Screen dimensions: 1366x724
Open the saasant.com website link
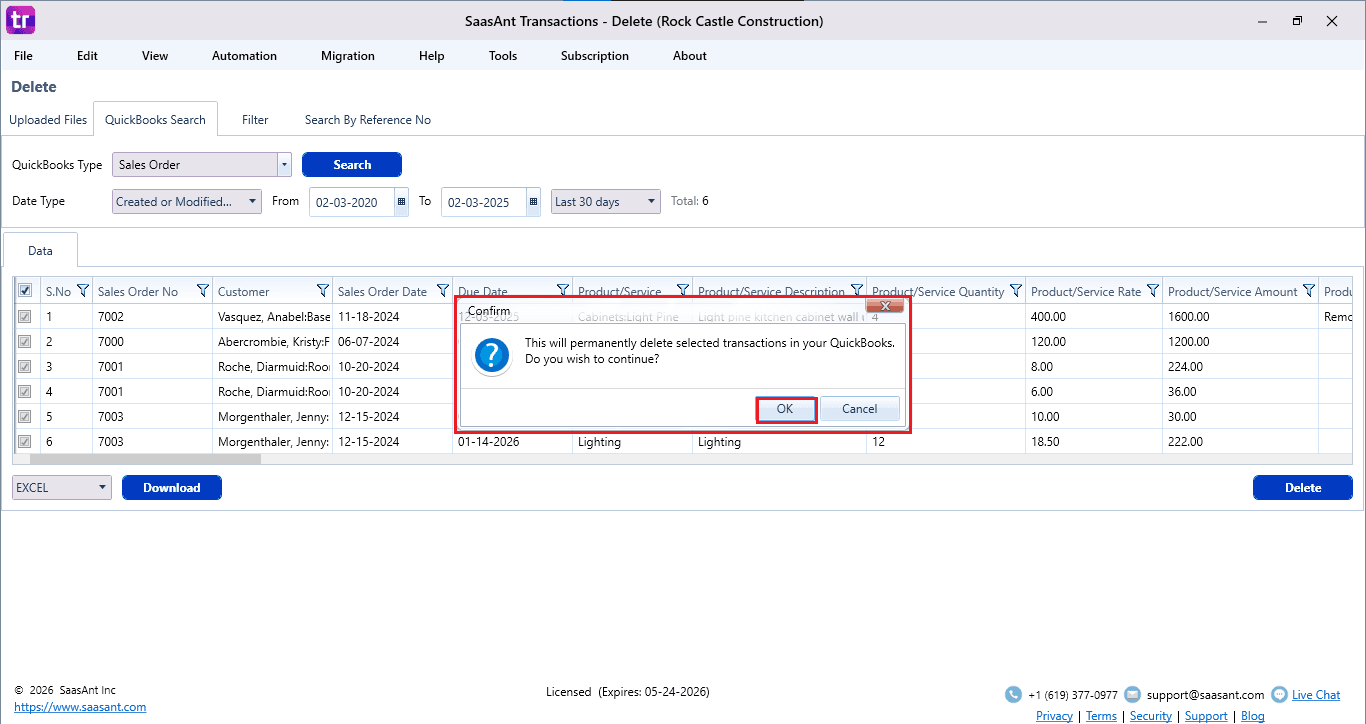(x=80, y=707)
